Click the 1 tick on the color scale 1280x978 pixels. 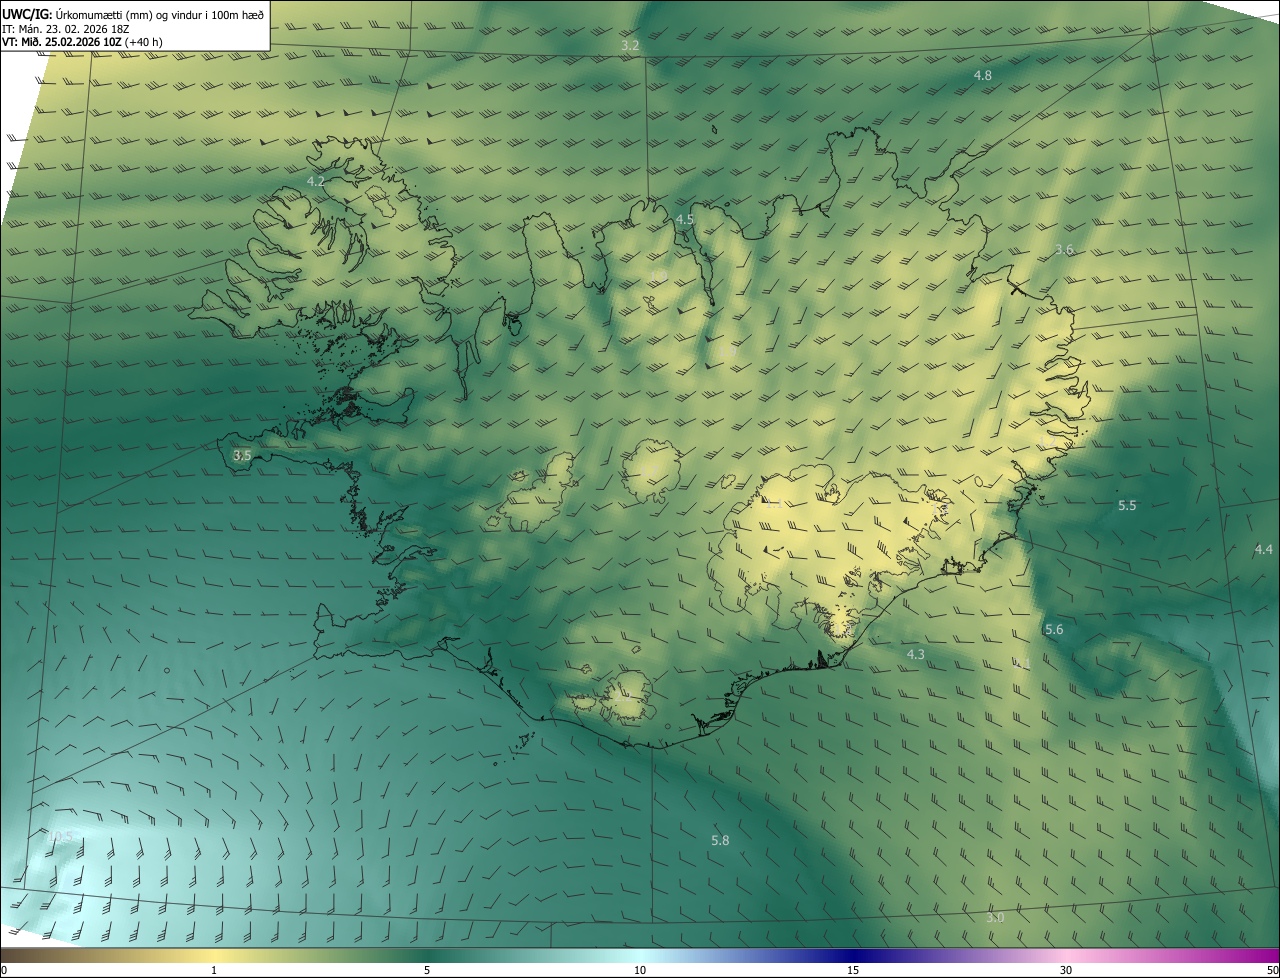click(214, 971)
